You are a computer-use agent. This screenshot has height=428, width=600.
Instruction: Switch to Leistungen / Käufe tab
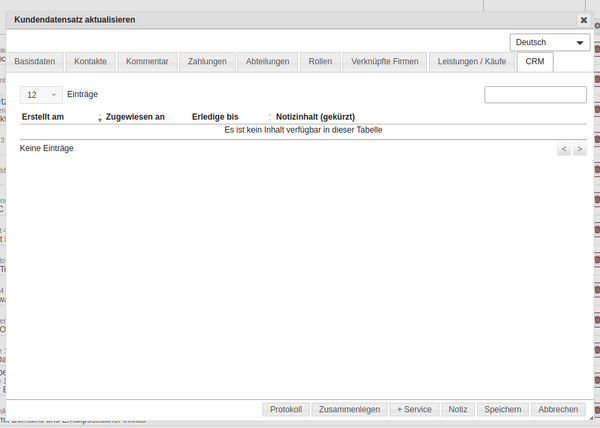coord(472,62)
